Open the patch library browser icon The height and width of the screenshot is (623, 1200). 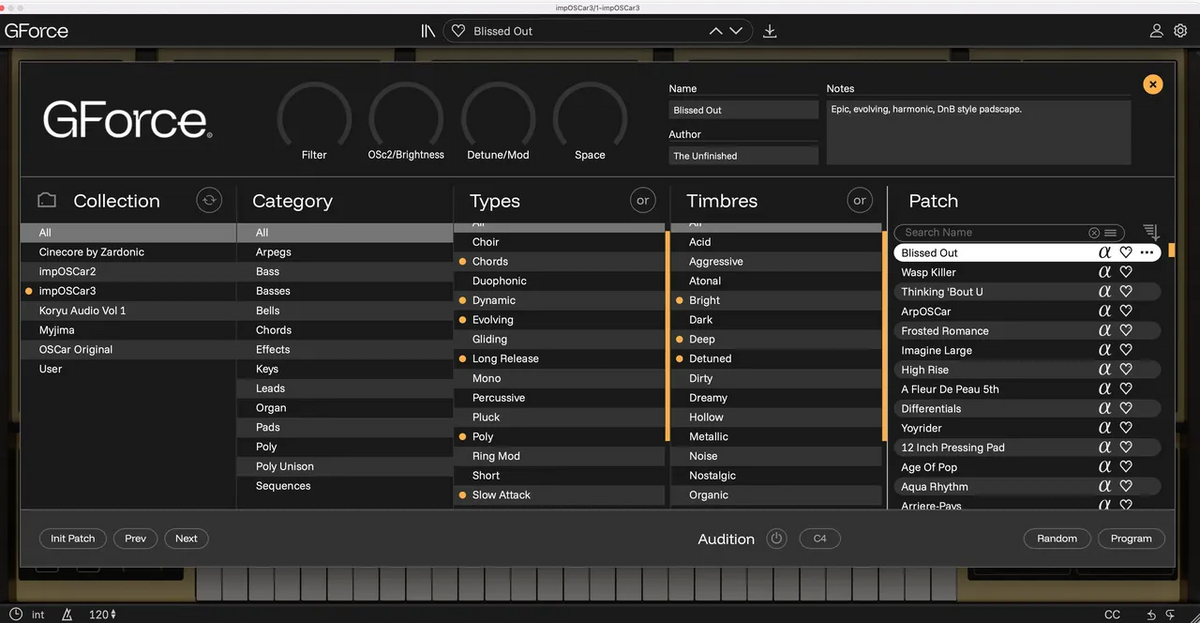coord(428,31)
